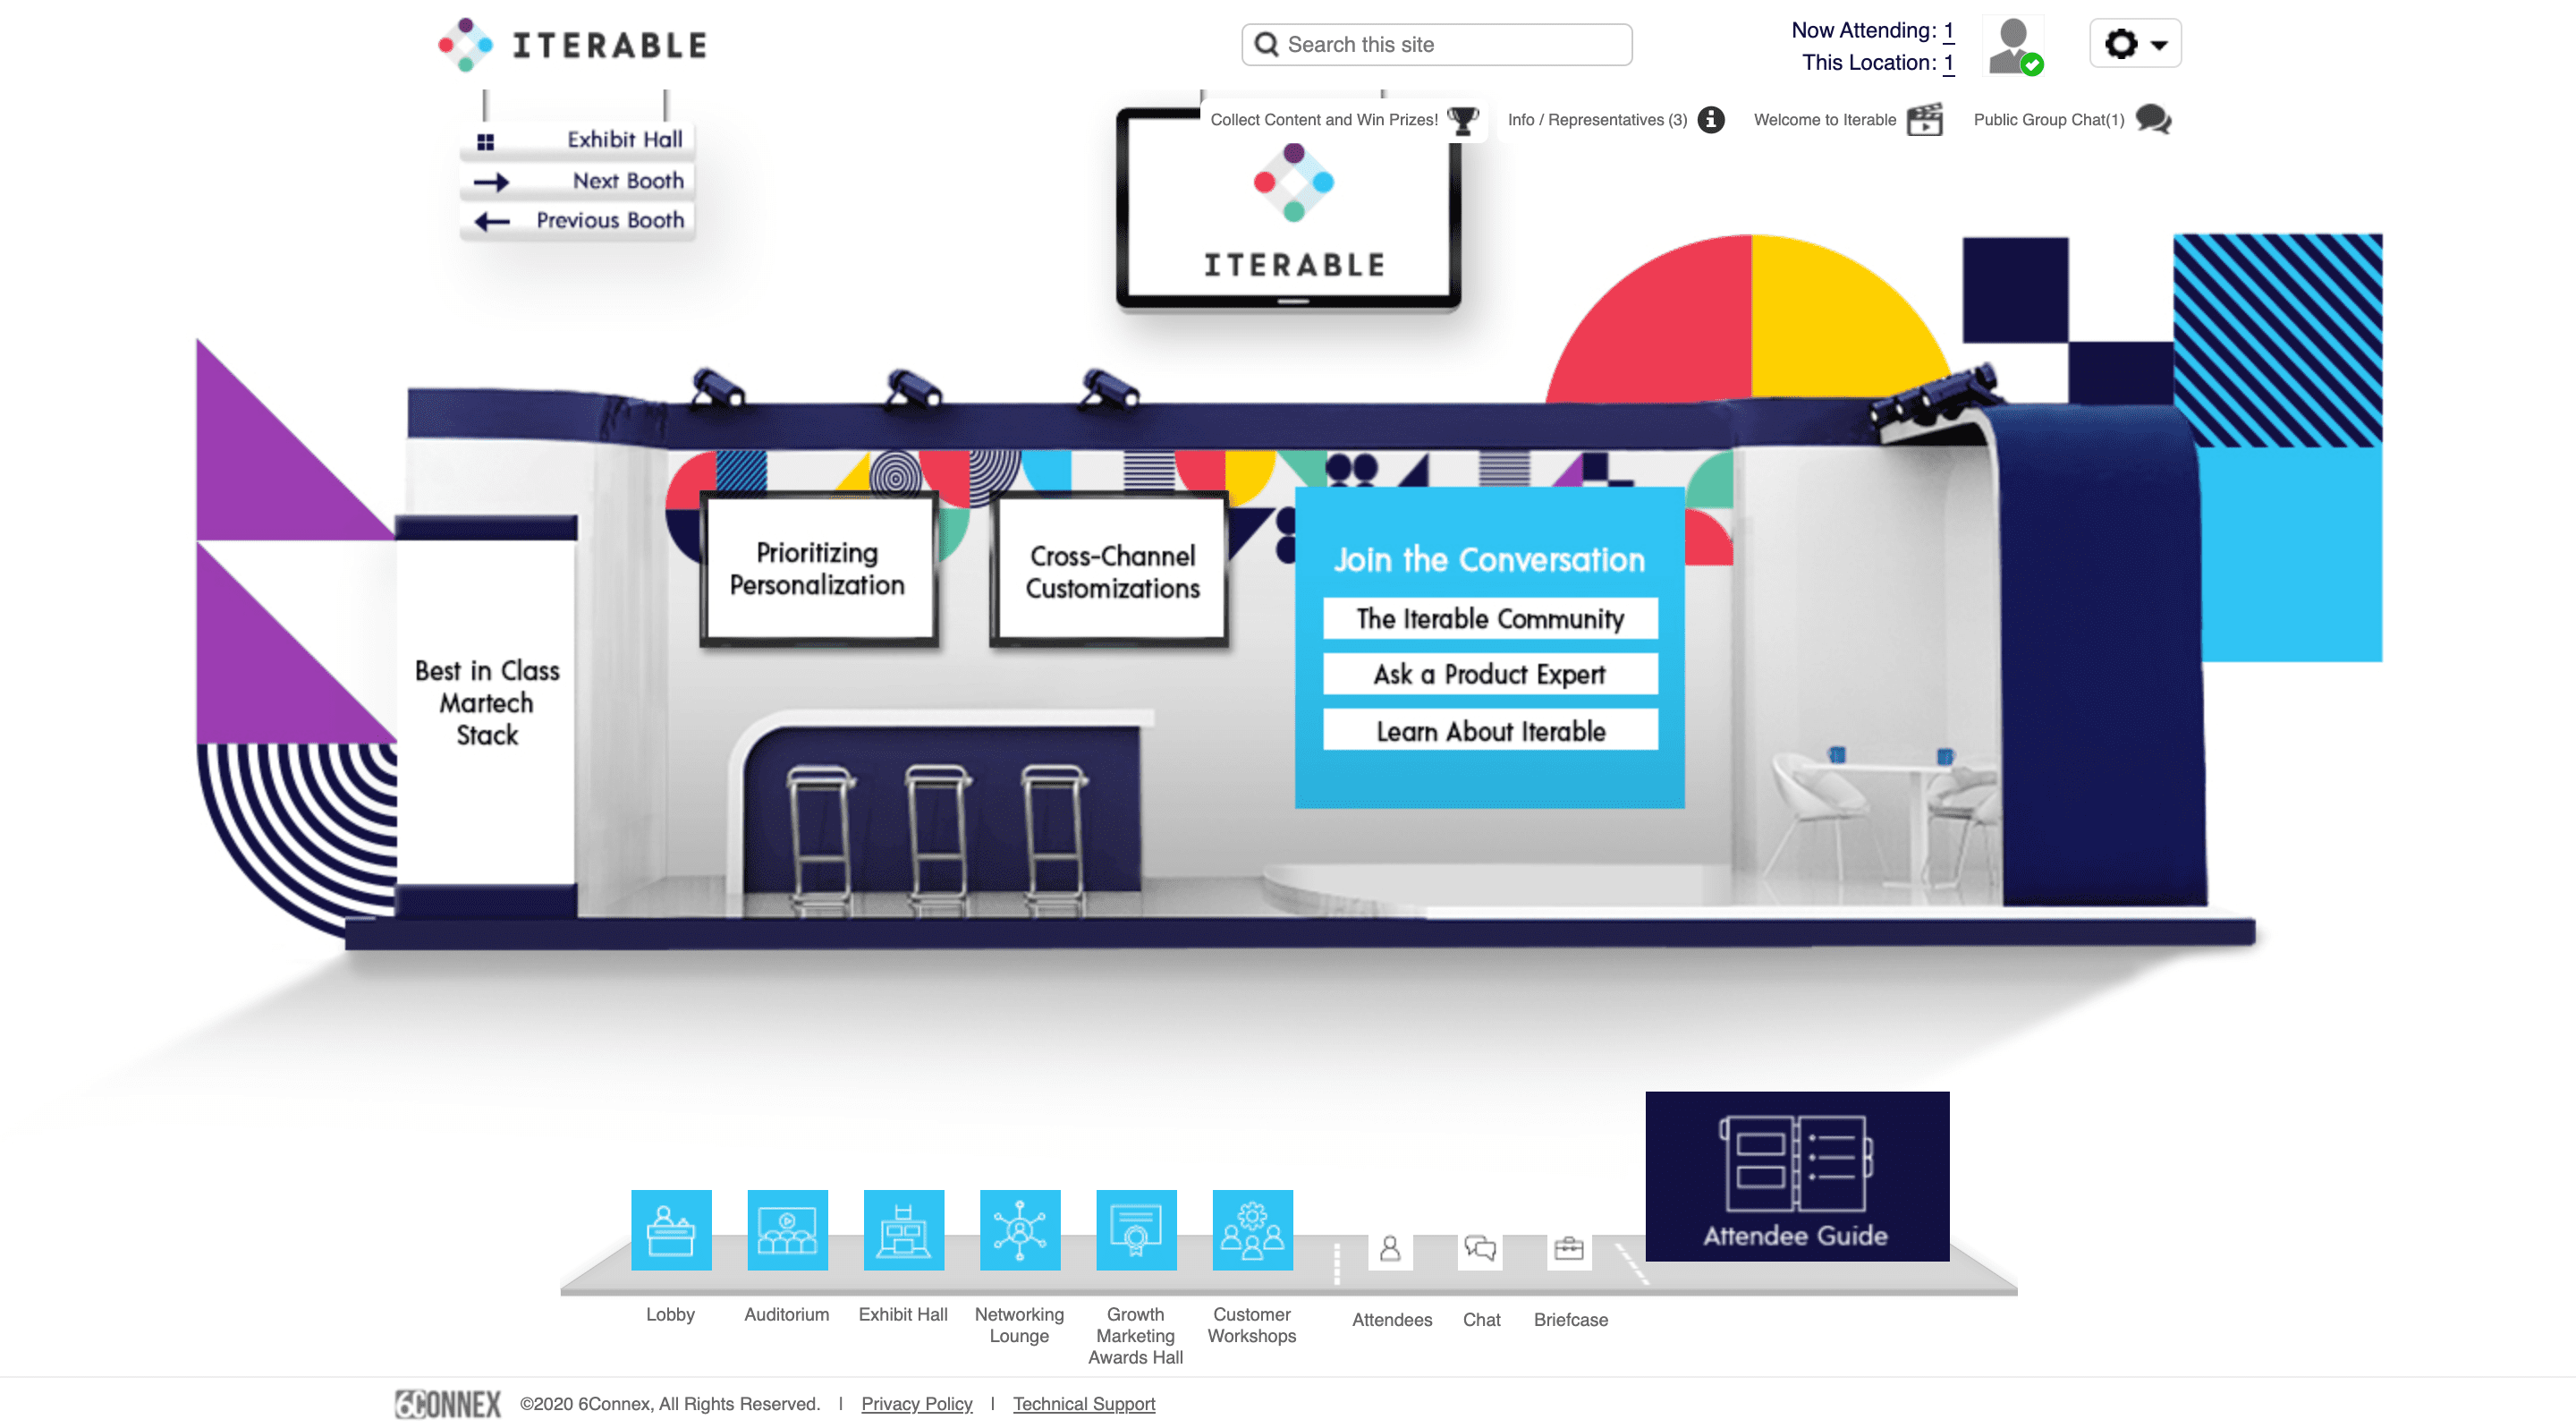
Task: Click the user profile avatar icon
Action: [2014, 46]
